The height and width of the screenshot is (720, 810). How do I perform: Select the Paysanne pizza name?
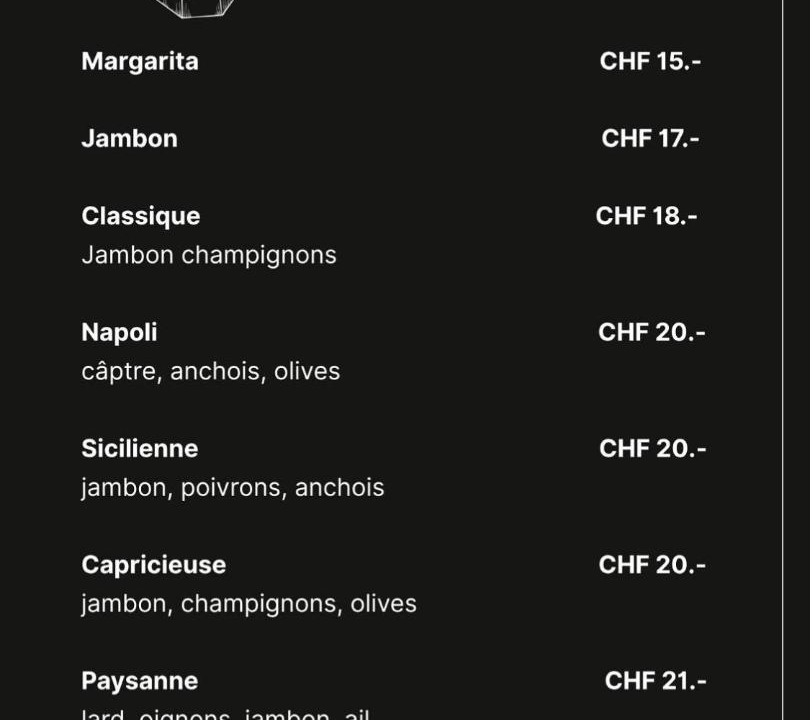pyautogui.click(x=140, y=681)
